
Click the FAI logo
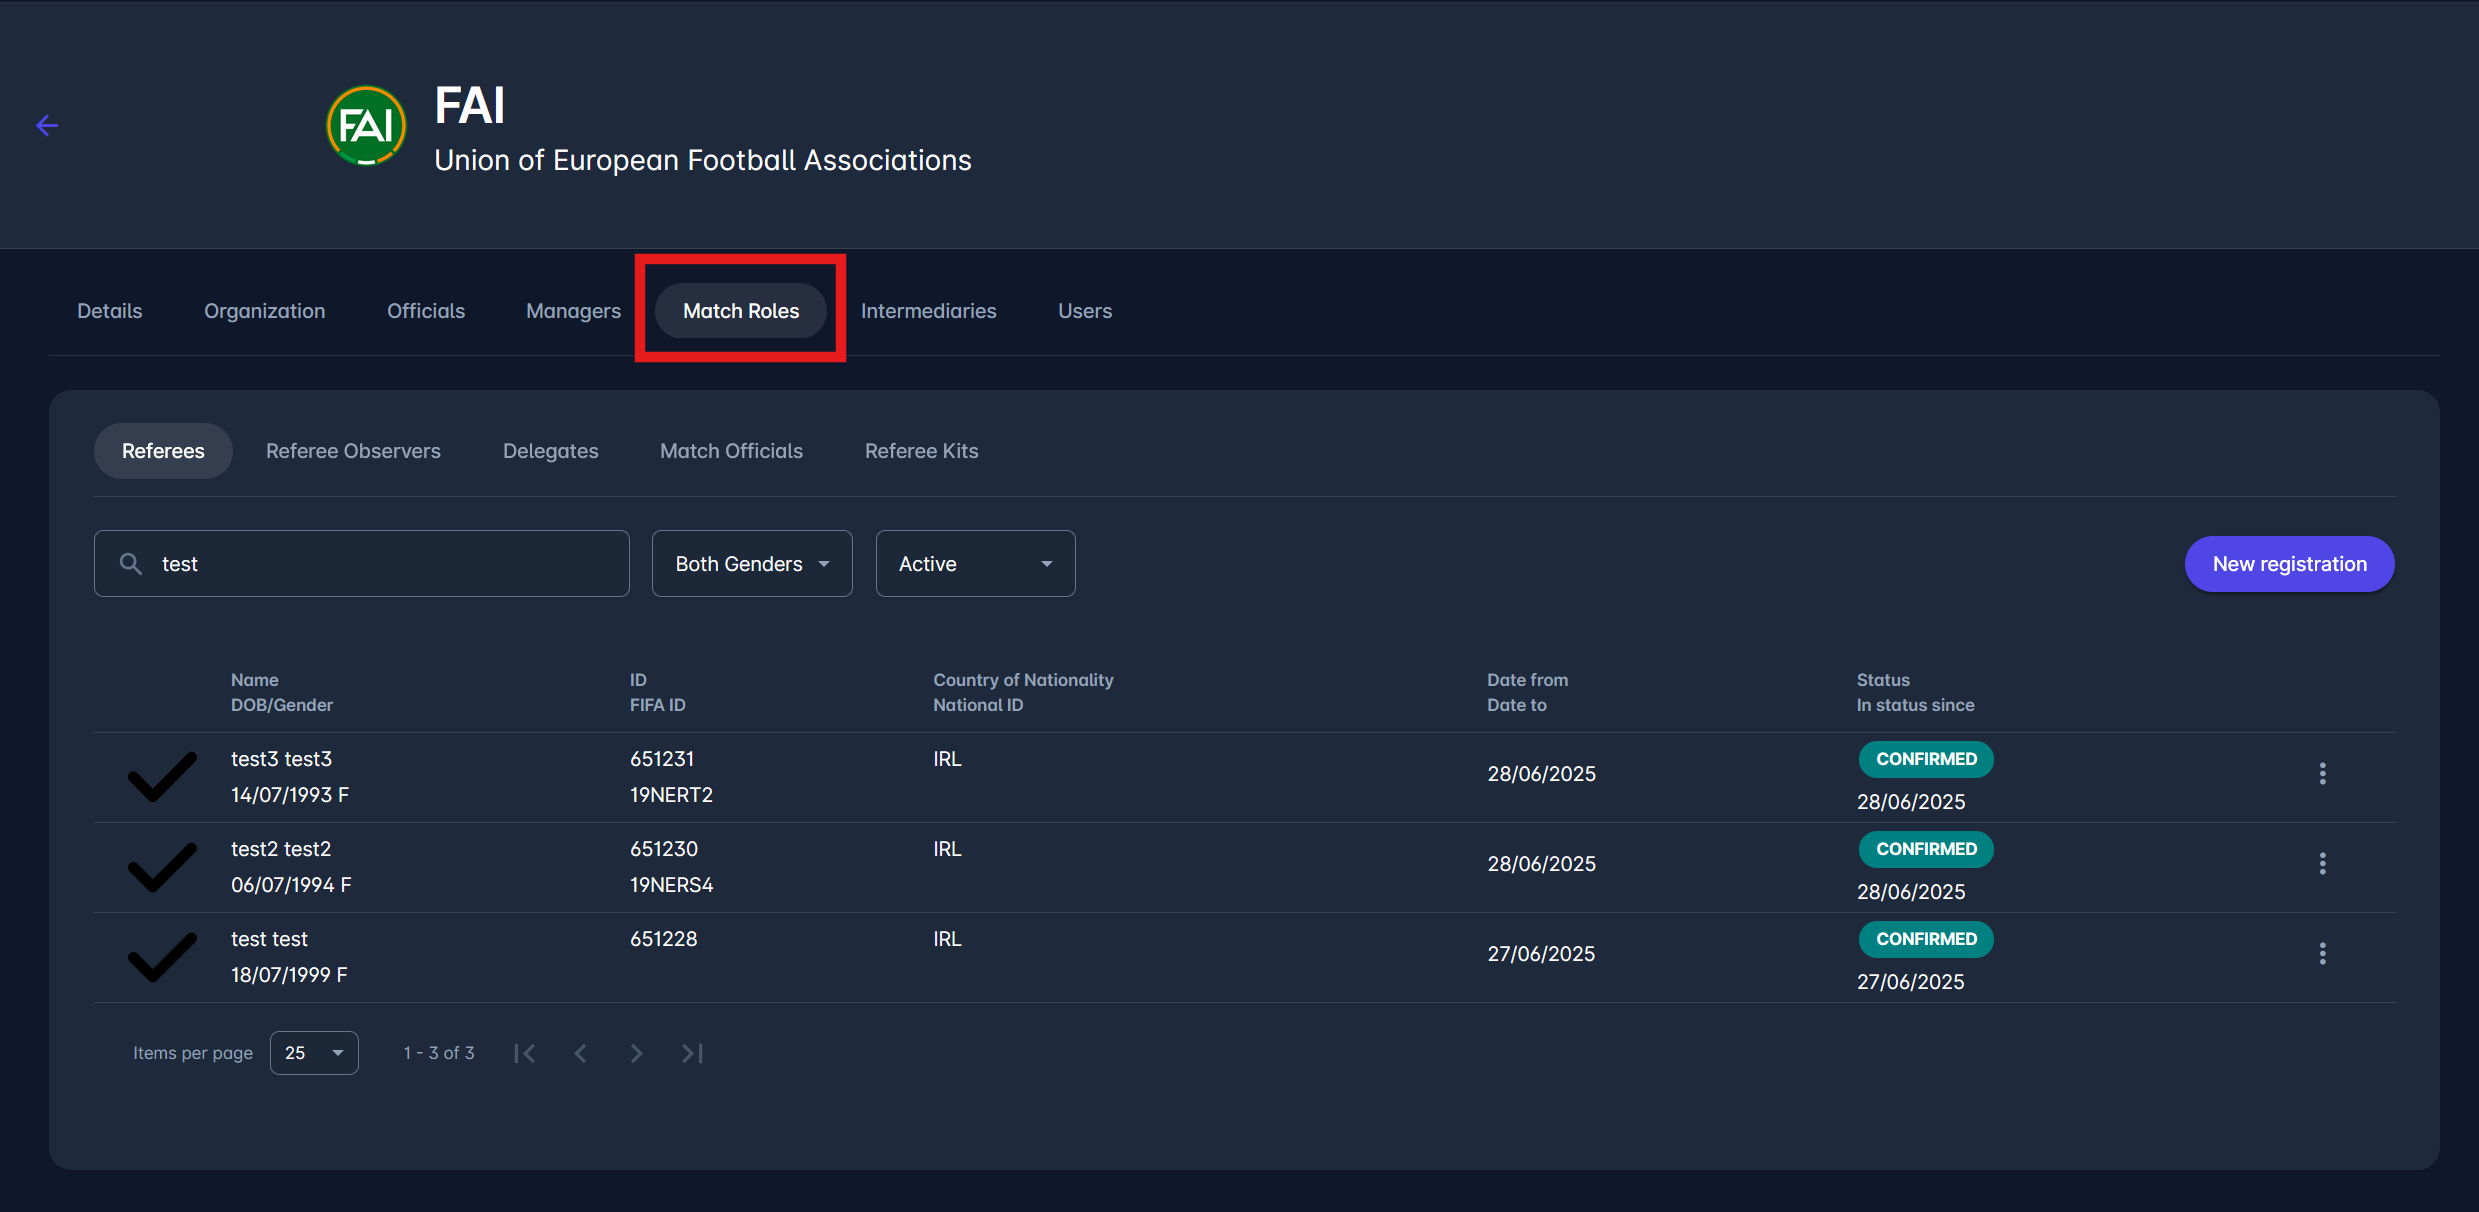[366, 126]
